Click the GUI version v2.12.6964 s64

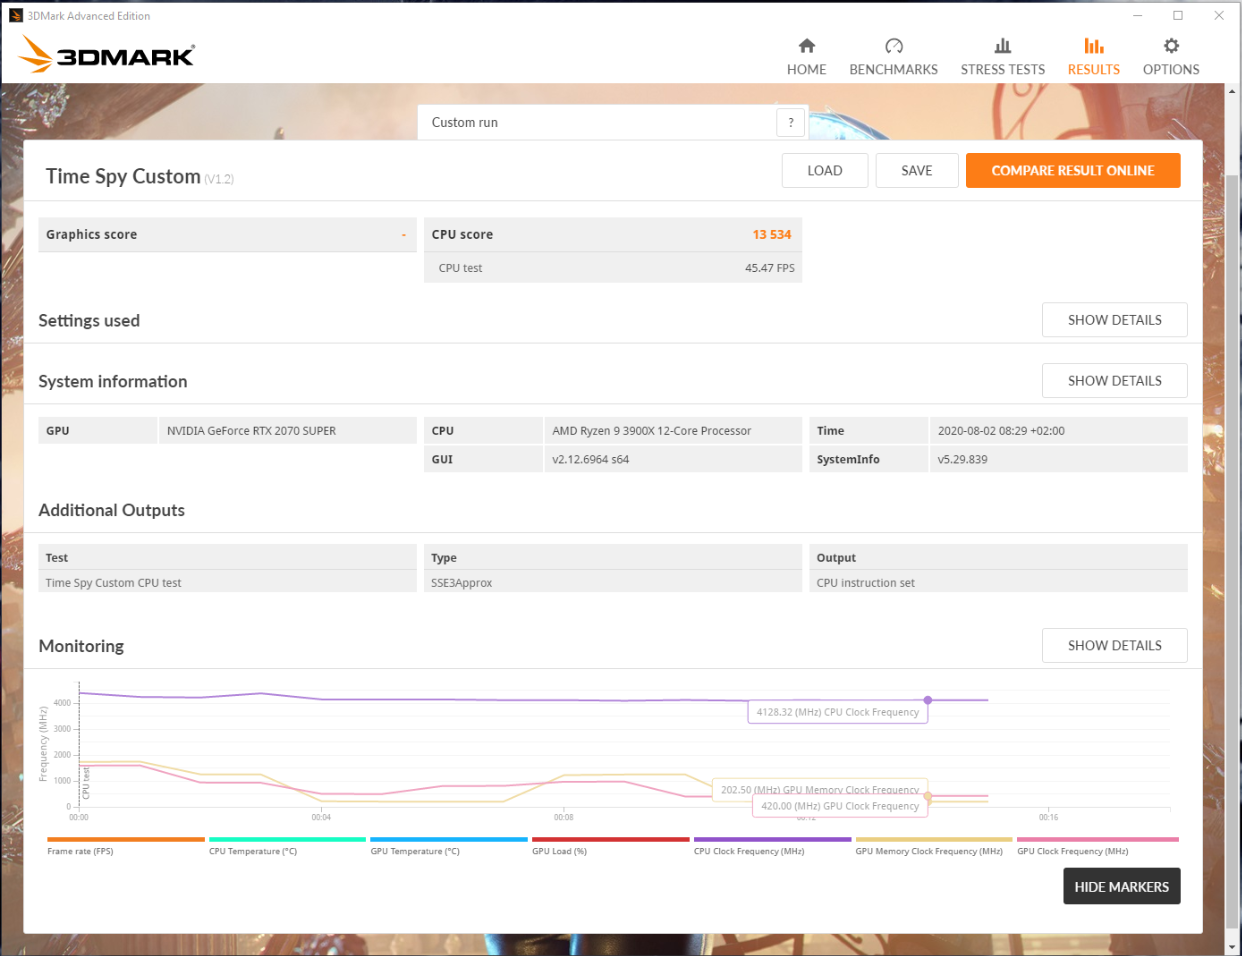click(673, 460)
